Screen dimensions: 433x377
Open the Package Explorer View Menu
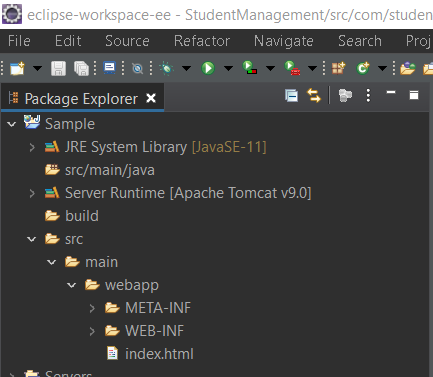pyautogui.click(x=368, y=96)
